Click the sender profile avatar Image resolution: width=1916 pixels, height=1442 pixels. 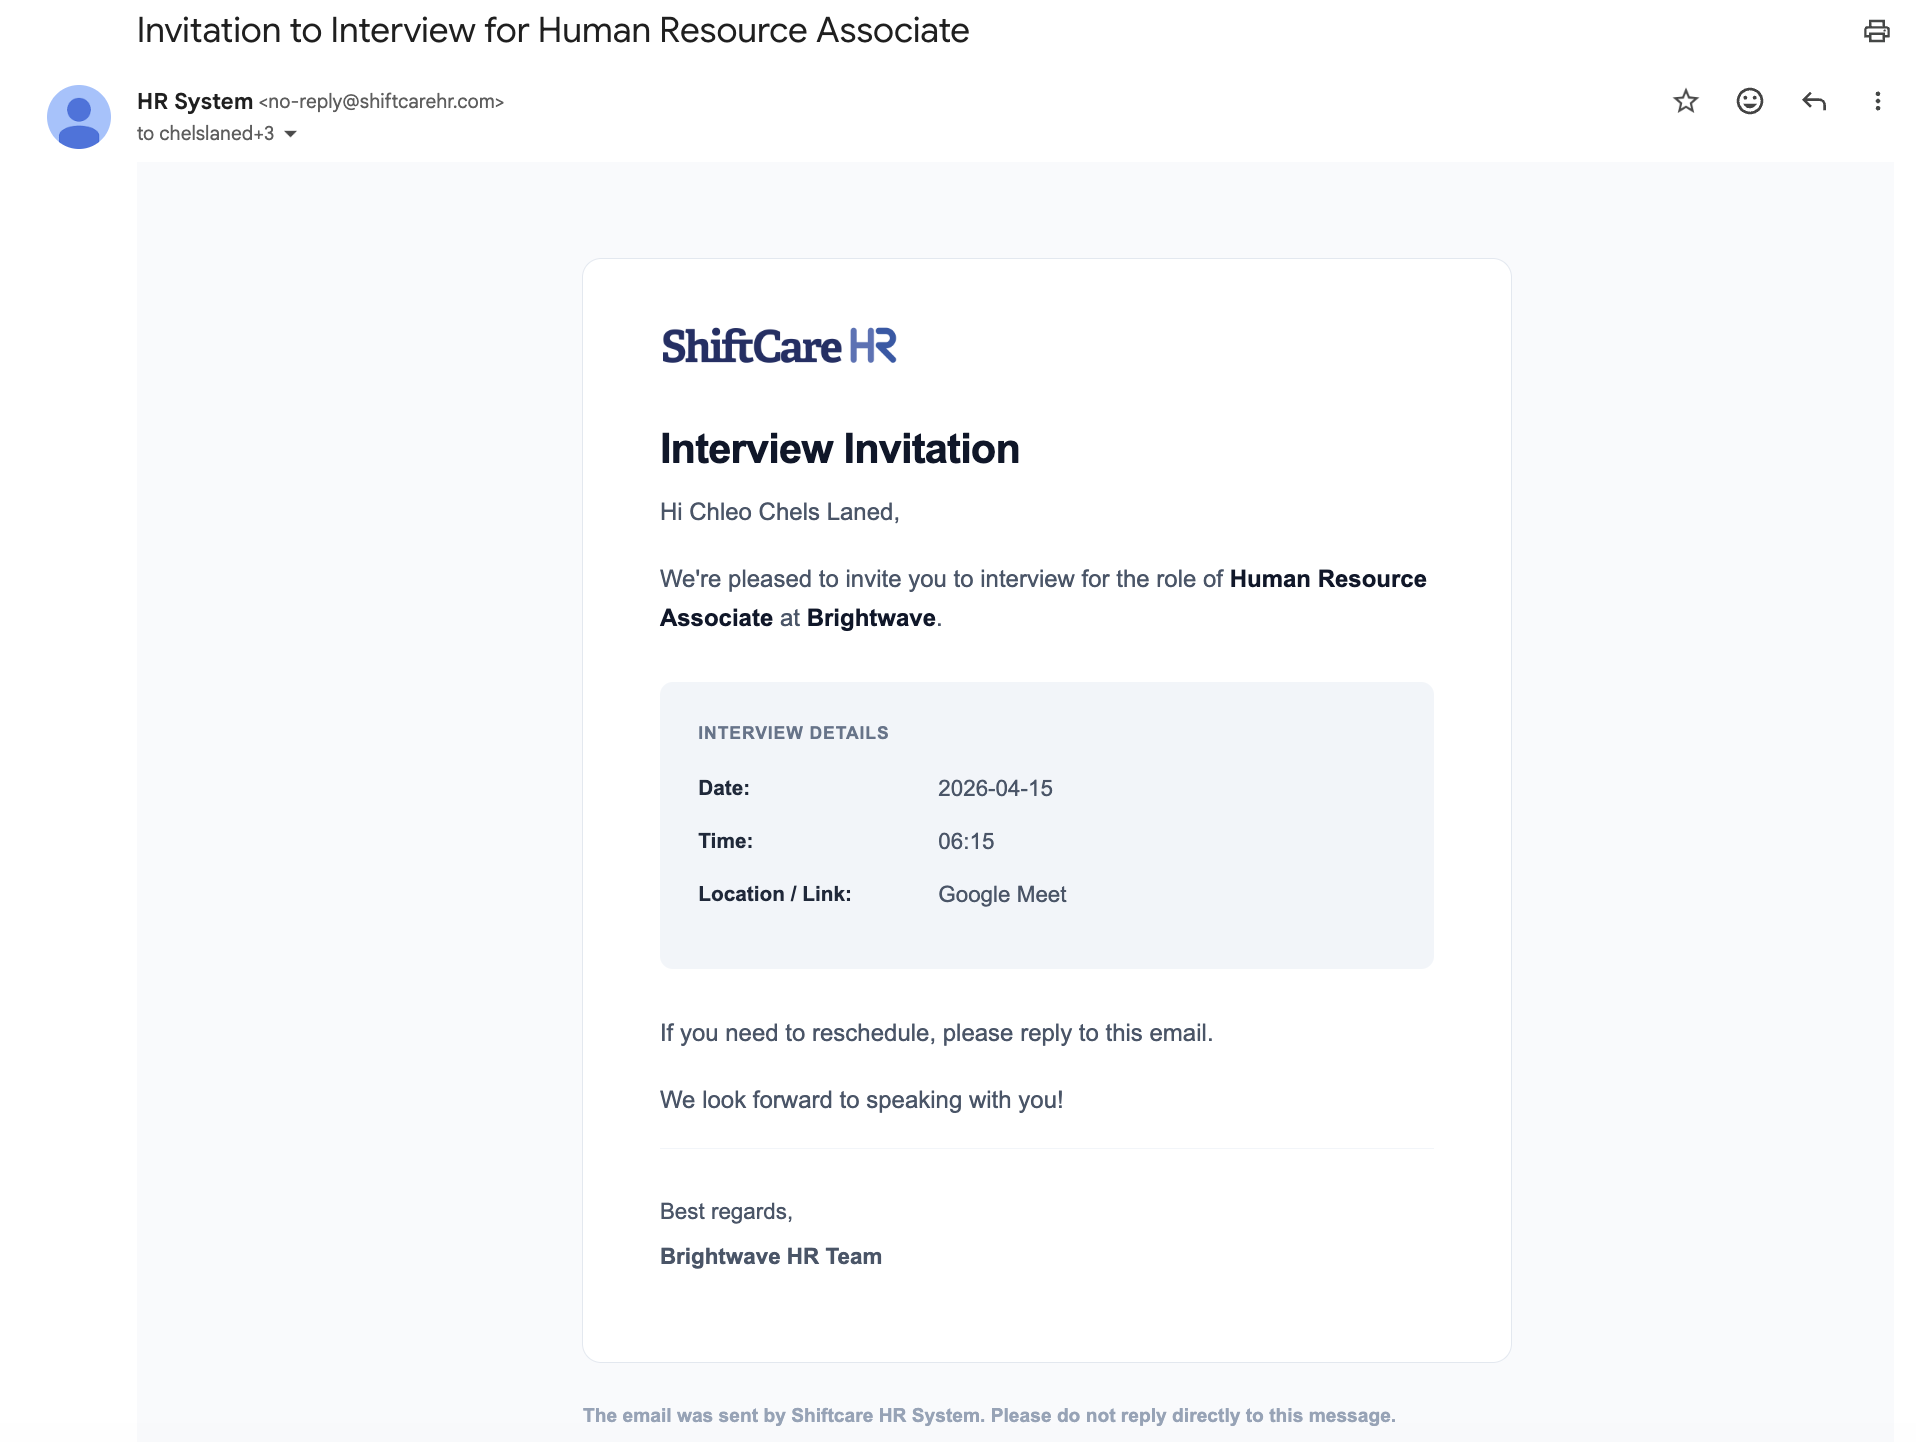tap(79, 117)
